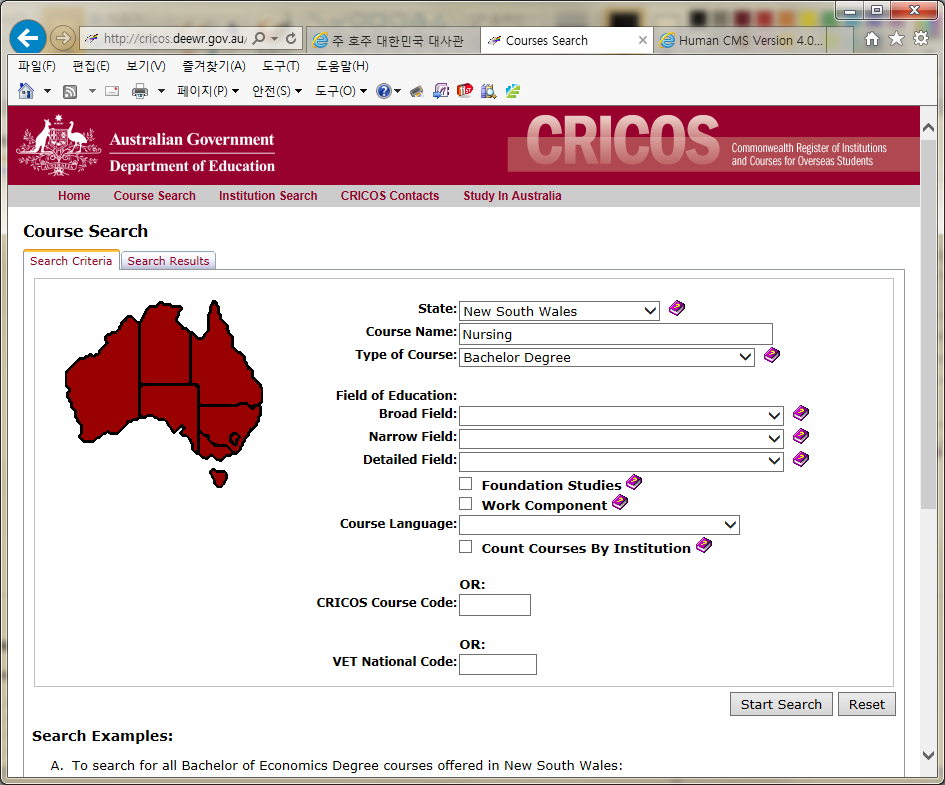Click the printer icon in toolbar
Screen dimensions: 945x785
(140, 91)
